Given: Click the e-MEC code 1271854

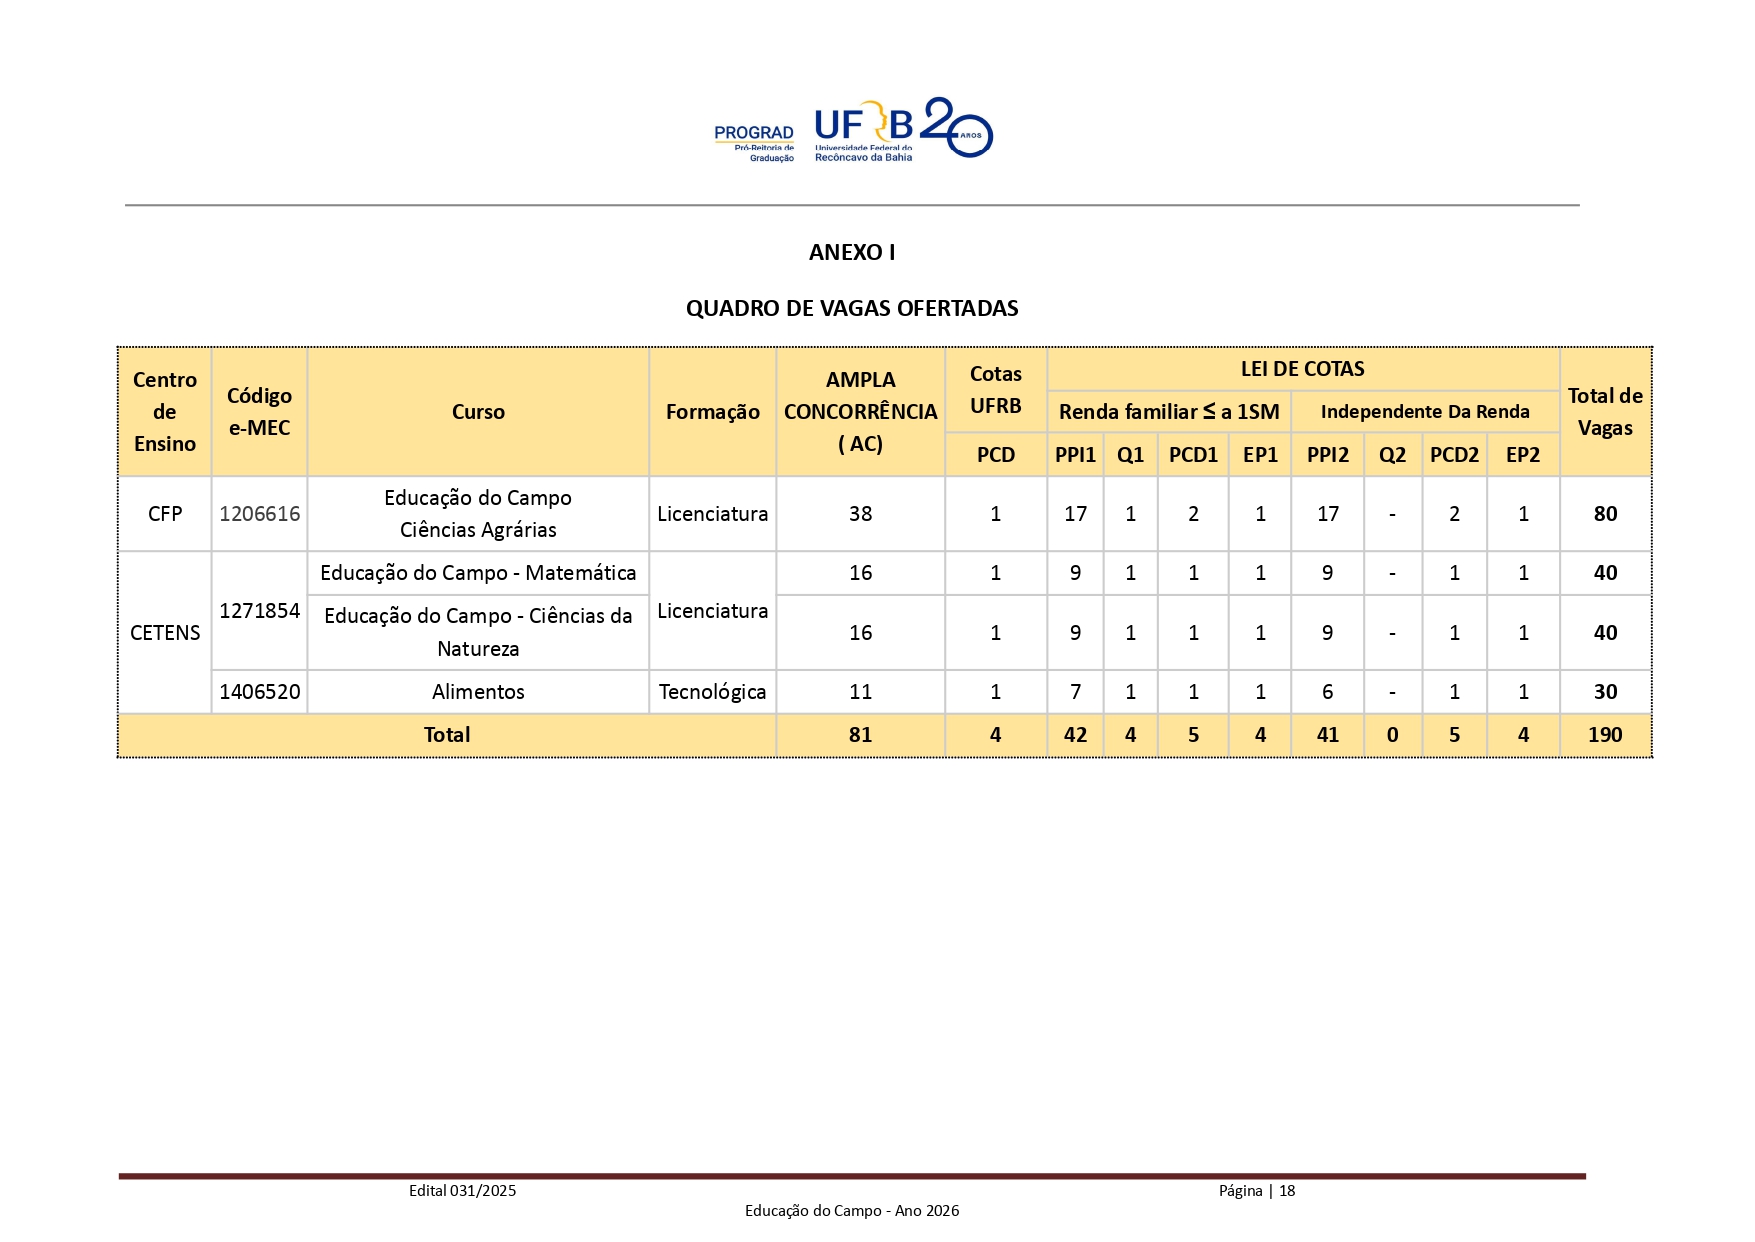Looking at the screenshot, I should [x=259, y=611].
